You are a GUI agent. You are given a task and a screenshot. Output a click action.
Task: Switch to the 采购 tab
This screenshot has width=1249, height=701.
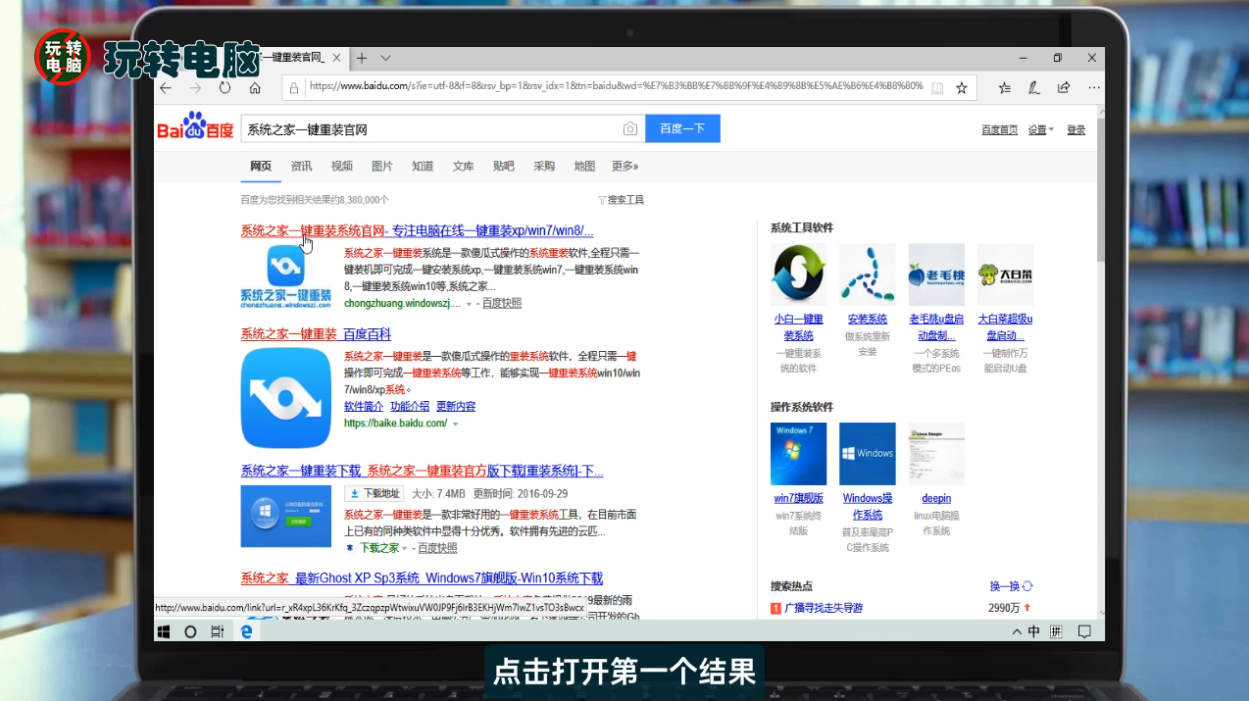click(544, 166)
